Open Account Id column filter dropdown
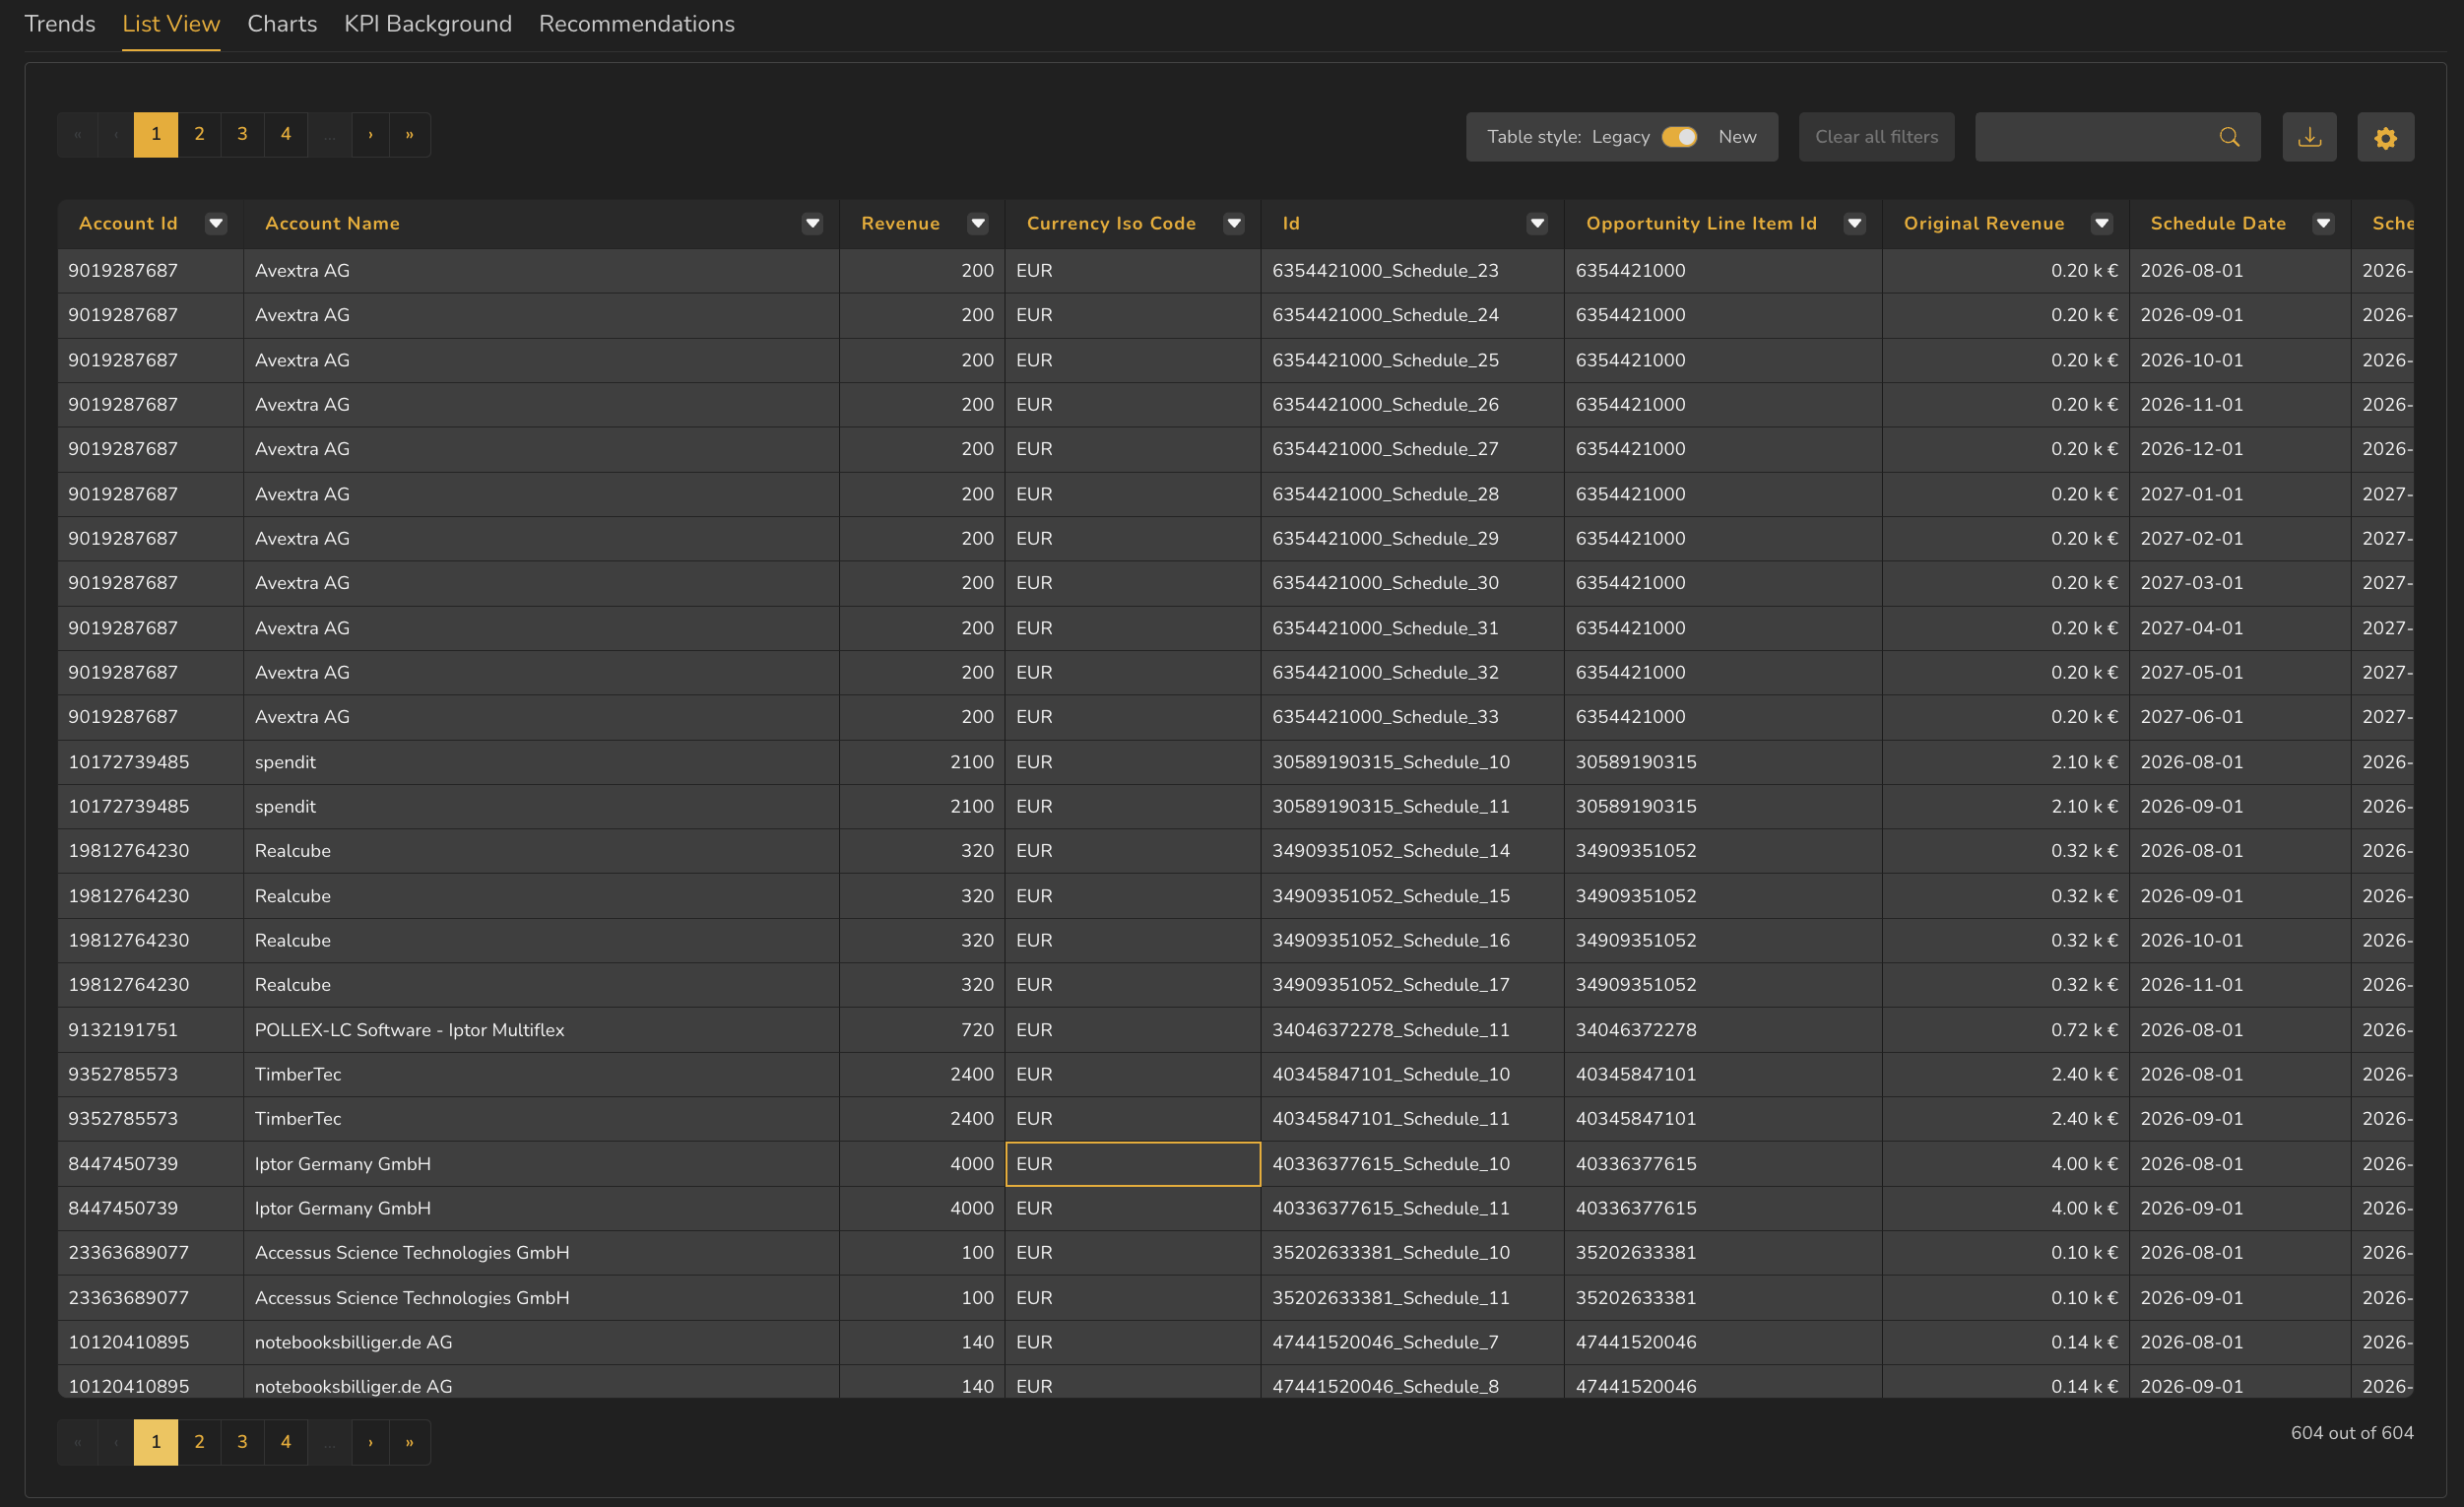This screenshot has height=1507, width=2464. click(216, 224)
